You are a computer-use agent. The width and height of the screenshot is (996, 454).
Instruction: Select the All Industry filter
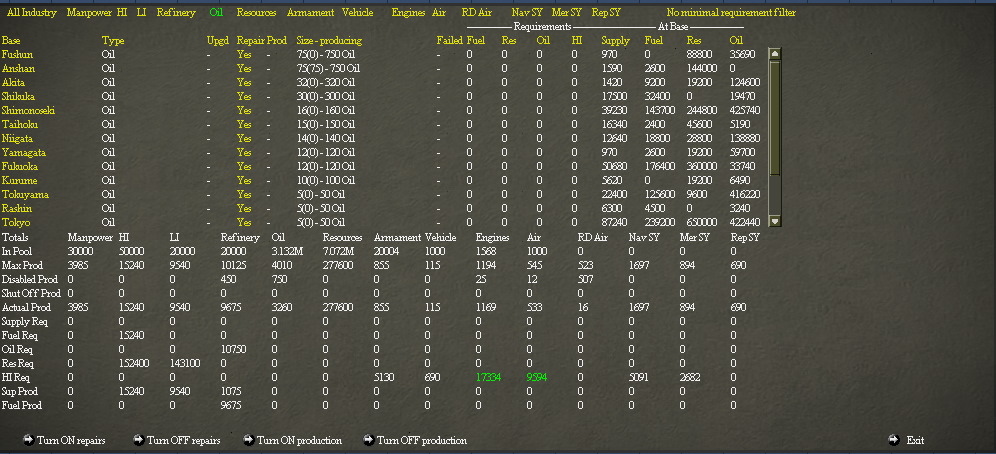(32, 12)
